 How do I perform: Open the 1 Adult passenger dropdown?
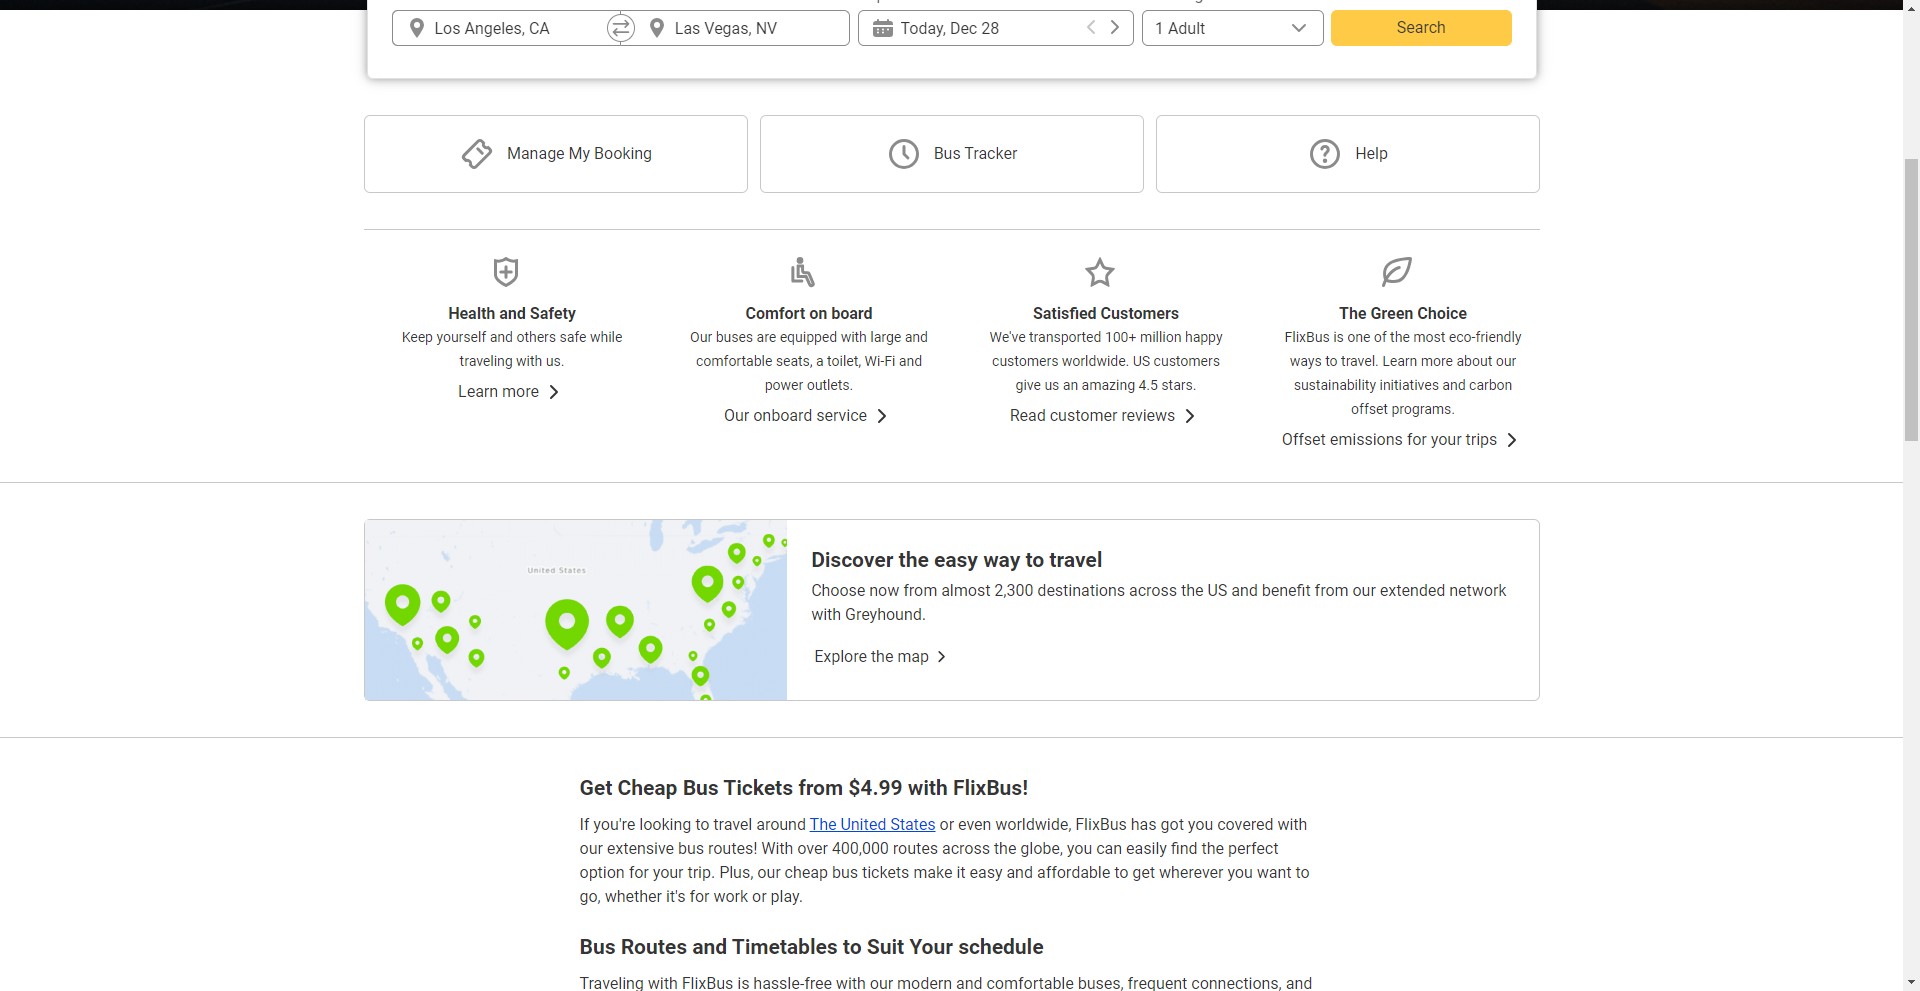[1232, 28]
